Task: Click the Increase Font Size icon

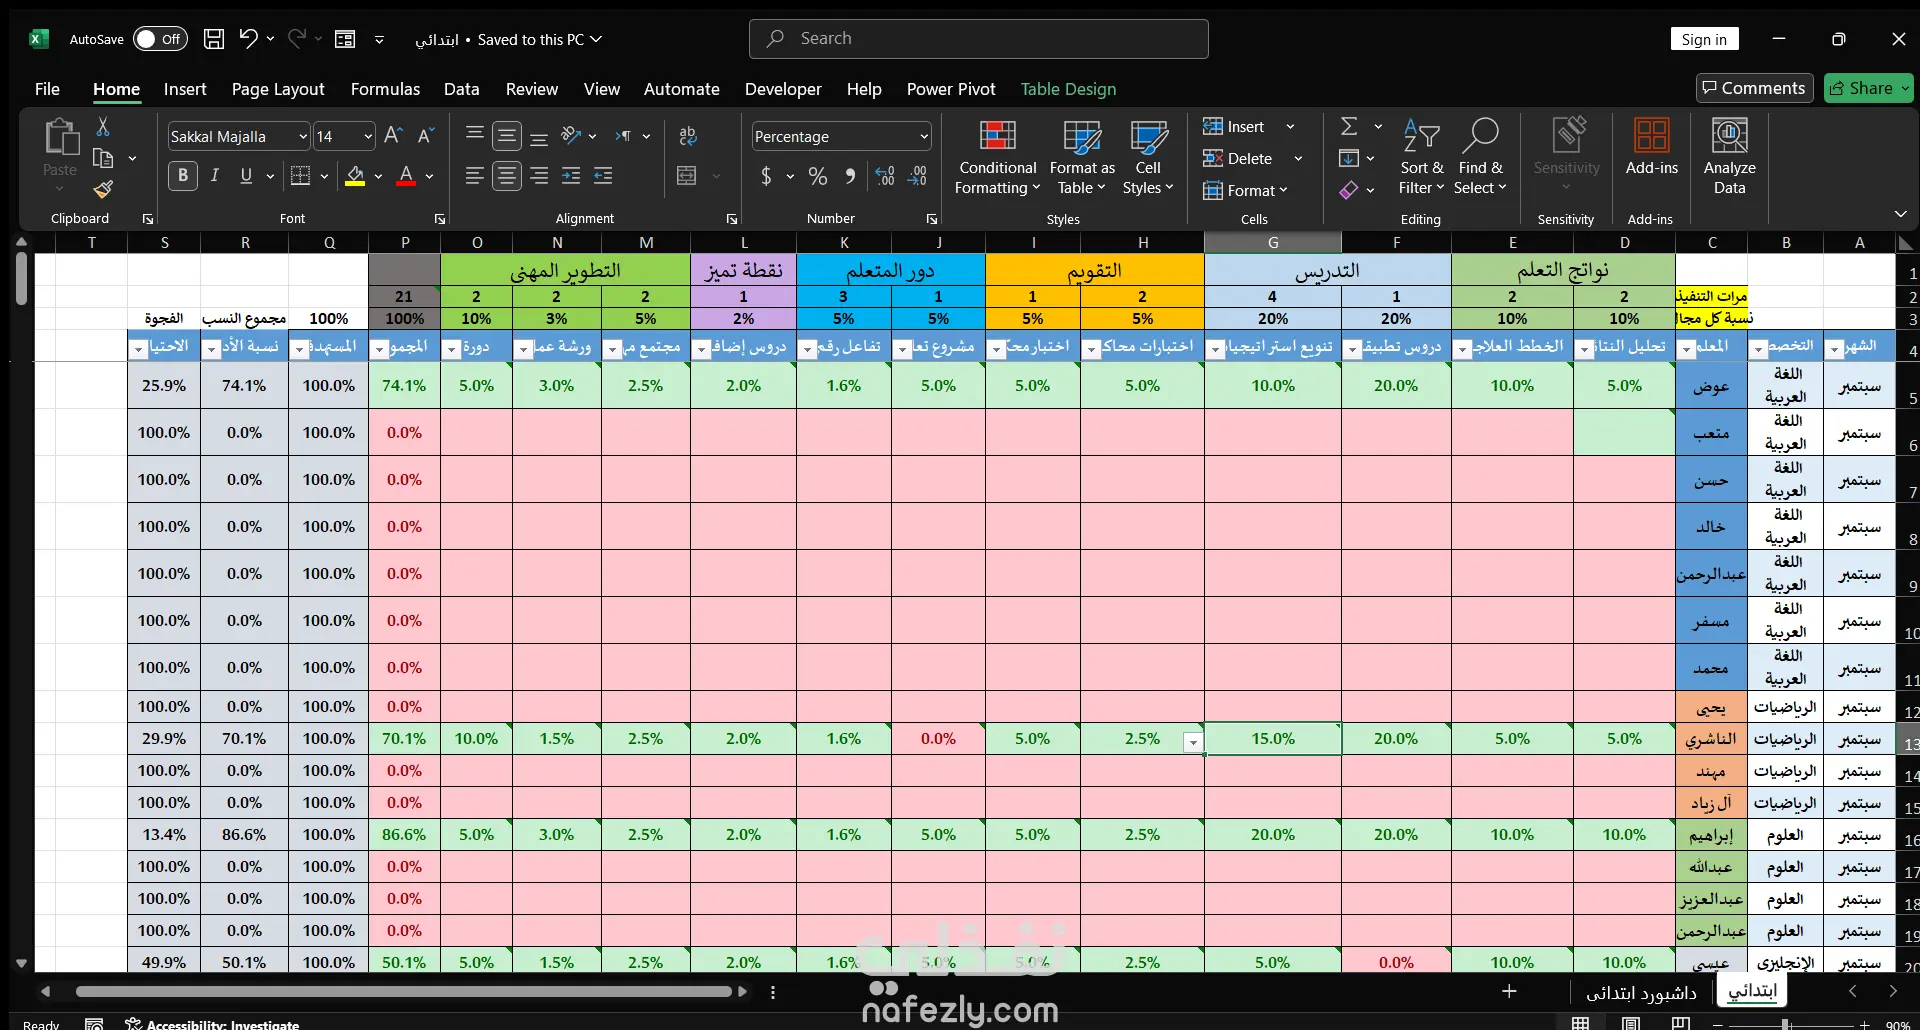Action: [x=394, y=136]
